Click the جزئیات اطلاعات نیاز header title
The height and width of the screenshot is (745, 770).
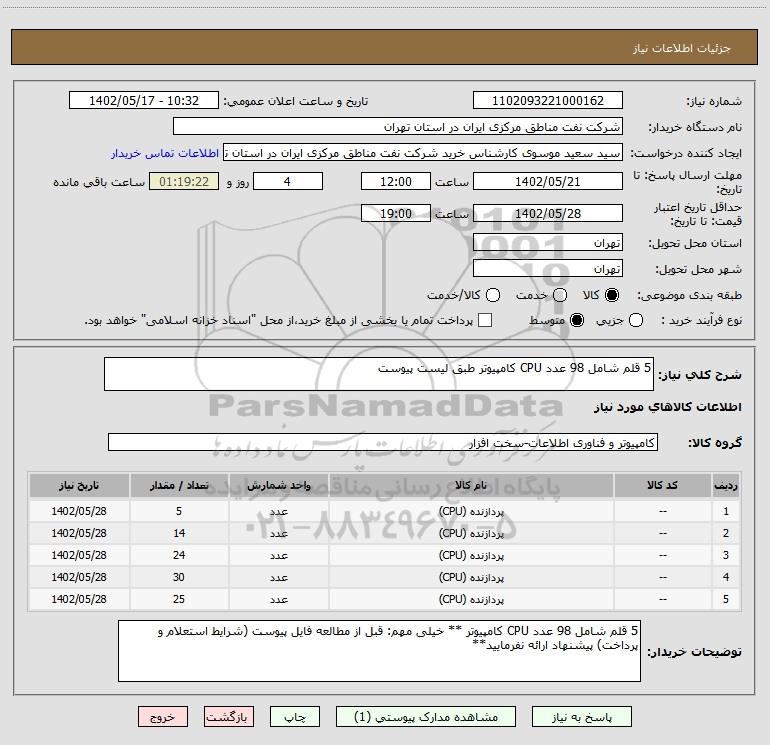point(682,48)
